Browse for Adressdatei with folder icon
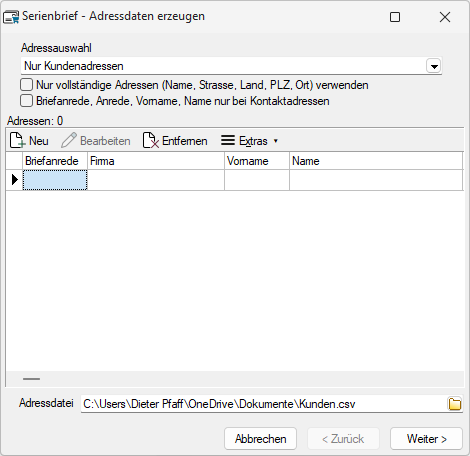The height and width of the screenshot is (456, 470). click(x=455, y=404)
